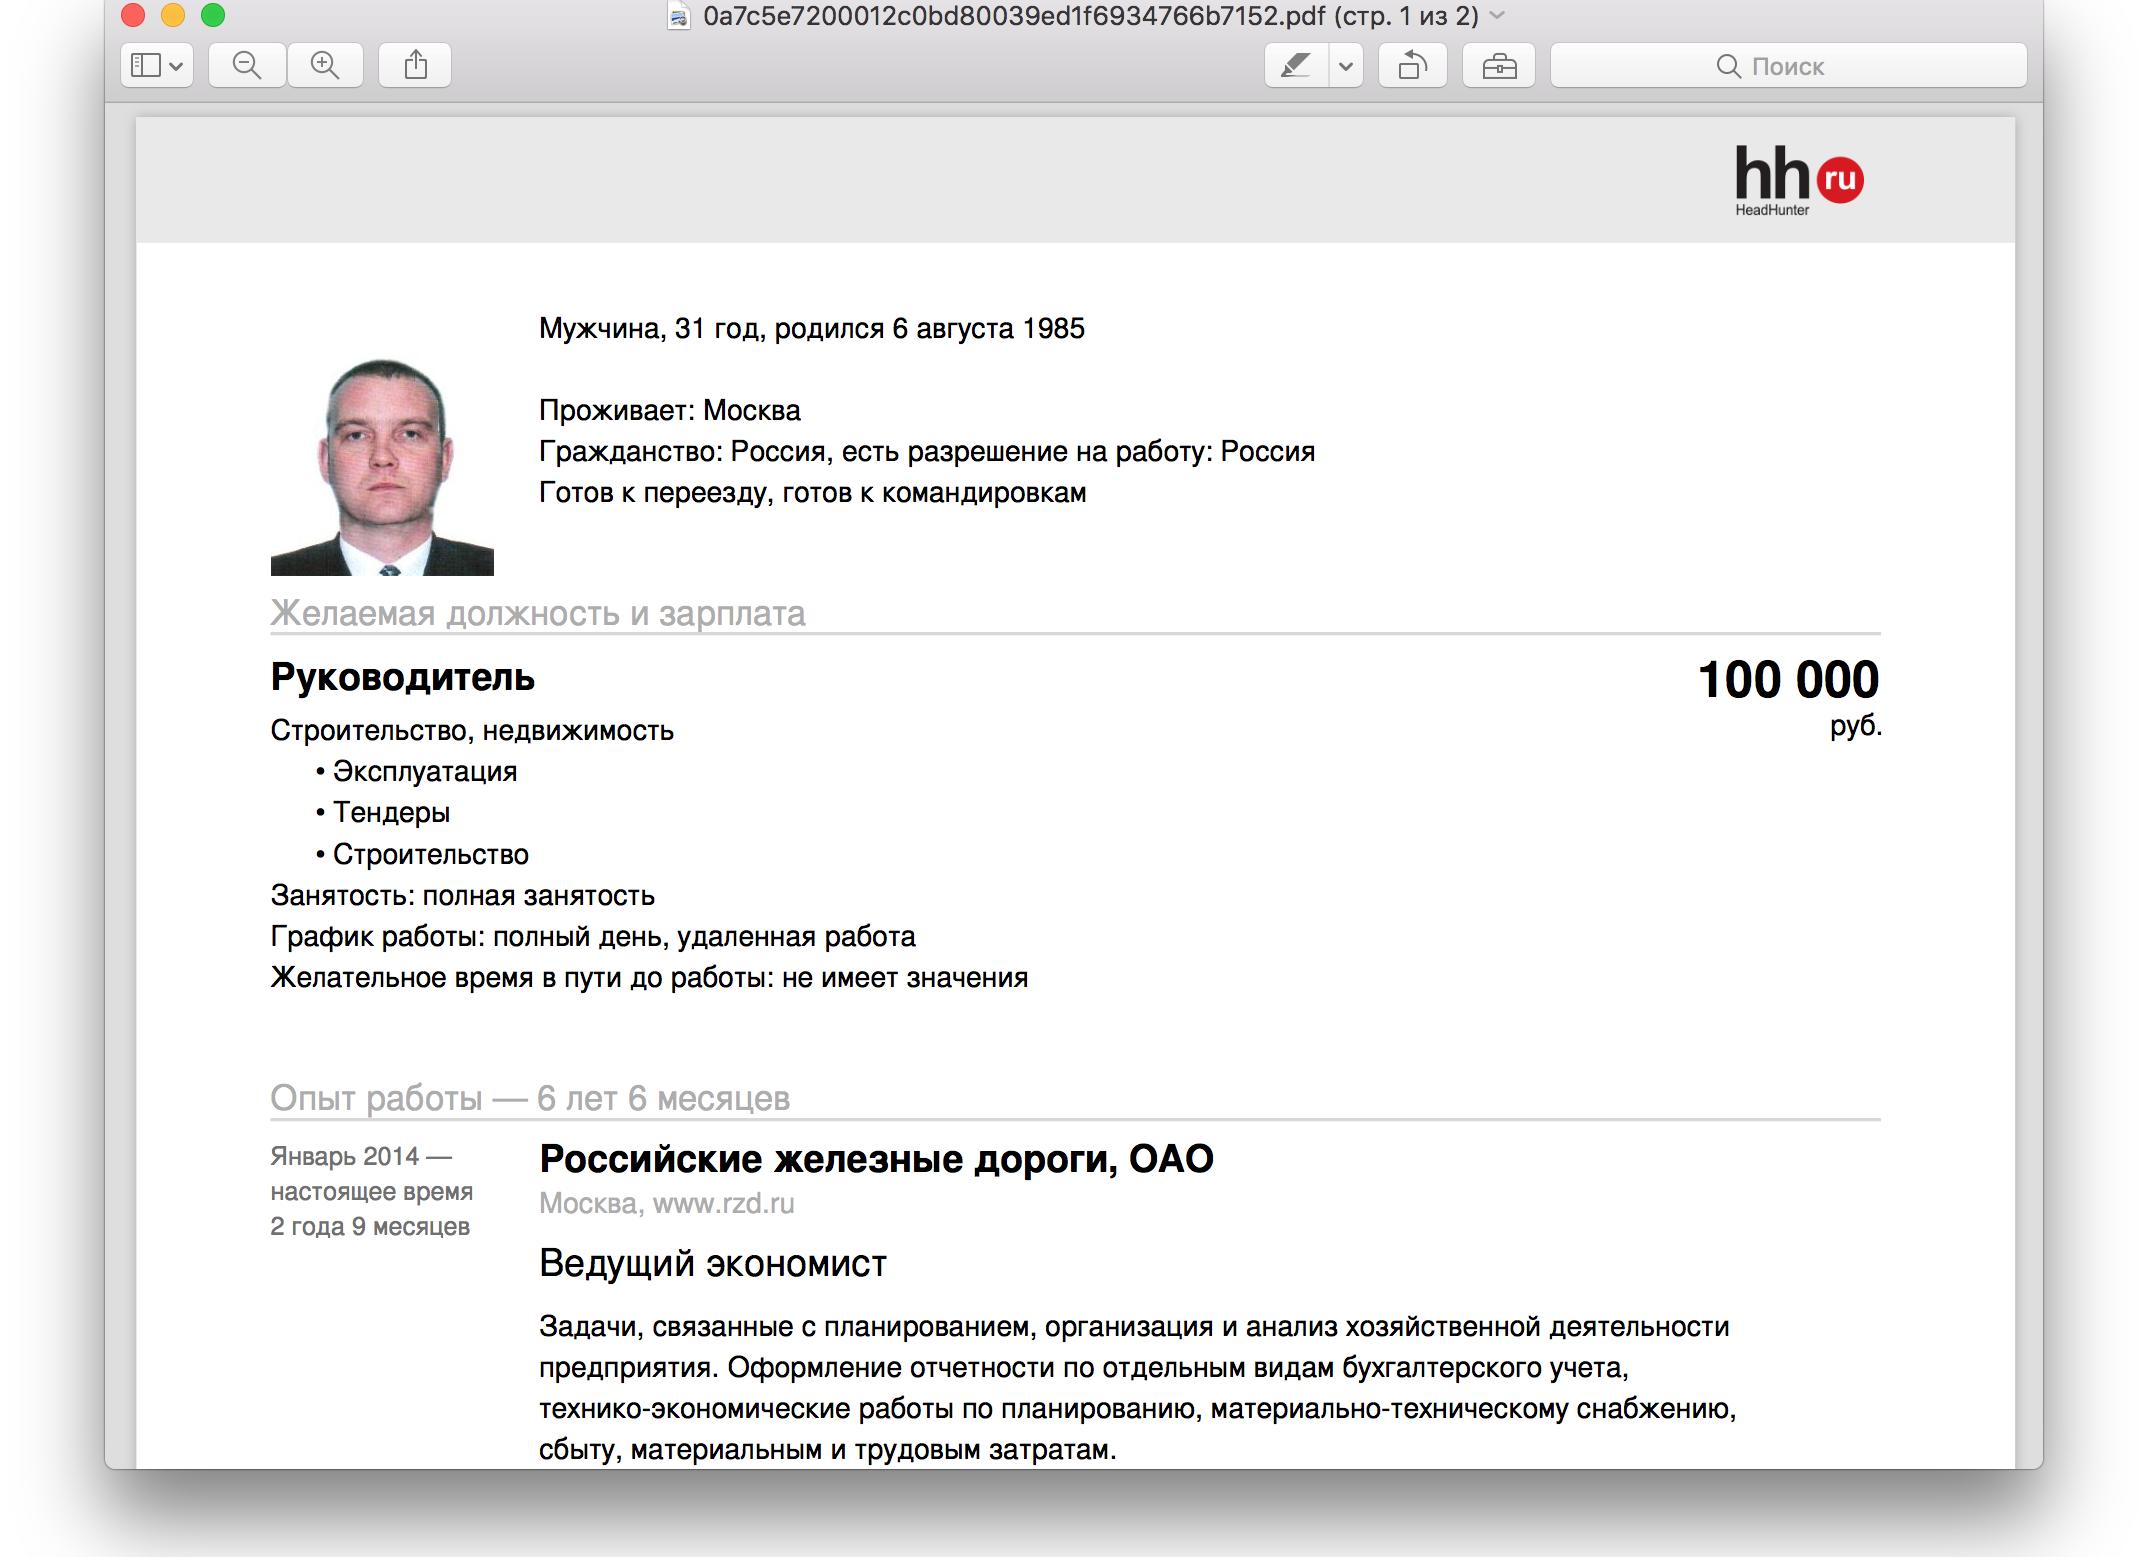Rotate the page counterclockwise
The width and height of the screenshot is (2148, 1557).
(1413, 65)
